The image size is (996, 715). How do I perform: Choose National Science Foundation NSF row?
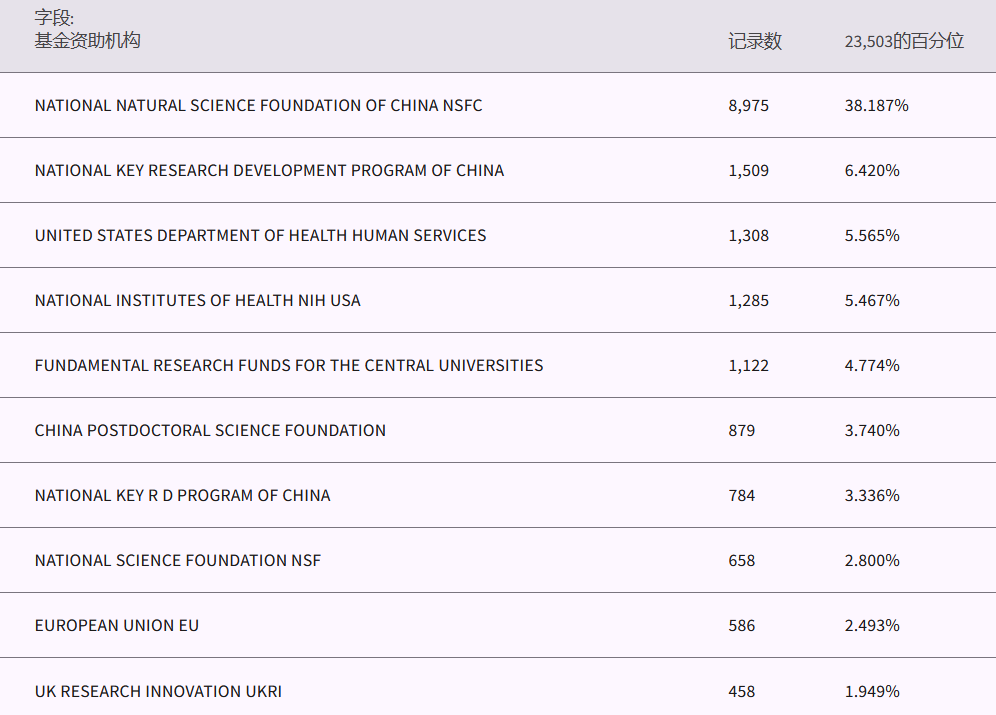click(178, 560)
